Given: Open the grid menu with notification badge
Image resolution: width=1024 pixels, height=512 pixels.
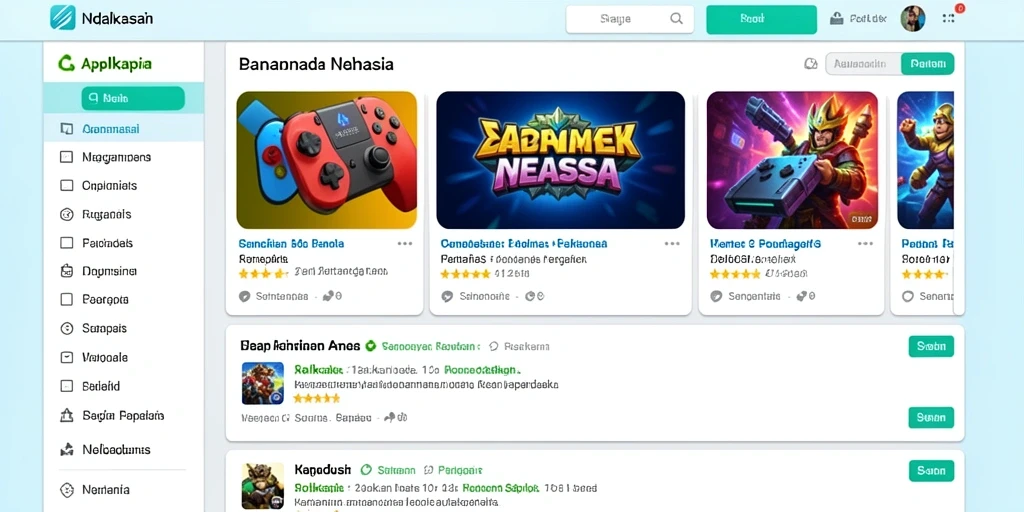Looking at the screenshot, I should click(949, 18).
